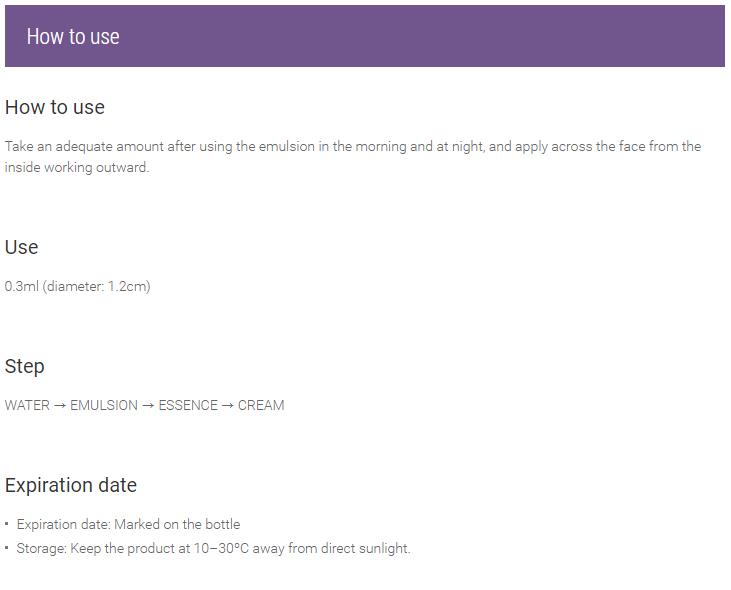Click the text "inside working outward."
The image size is (731, 590).
click(77, 167)
